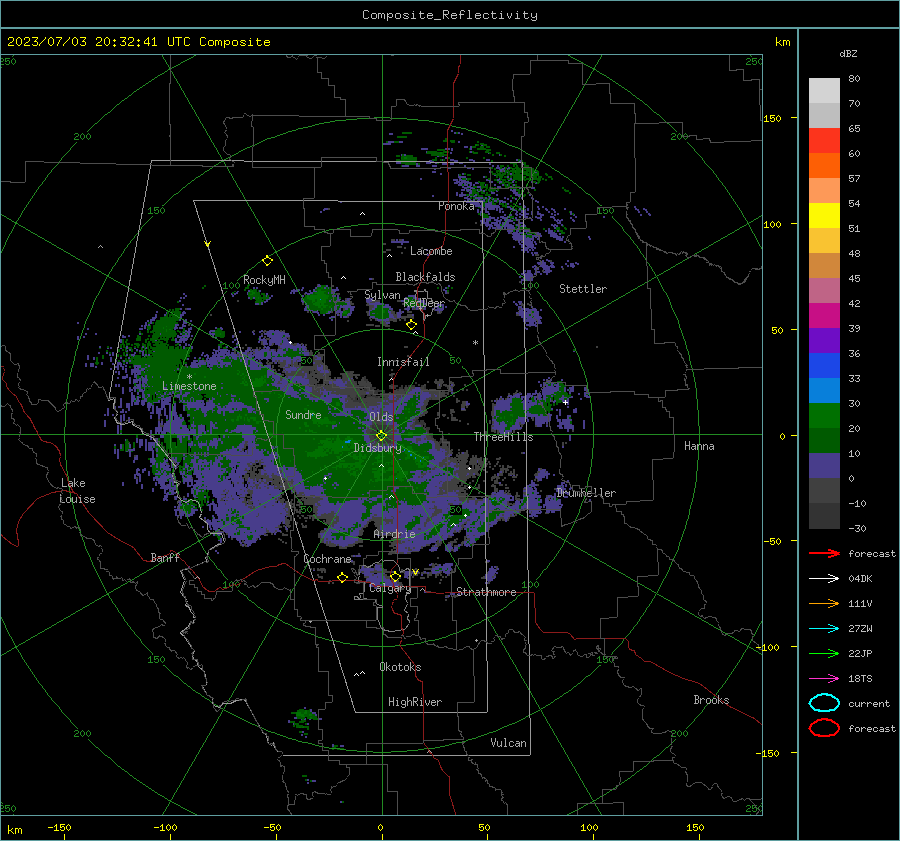Click the cyan current ellipse in legend
Screen dimensions: 900x841
click(x=824, y=703)
